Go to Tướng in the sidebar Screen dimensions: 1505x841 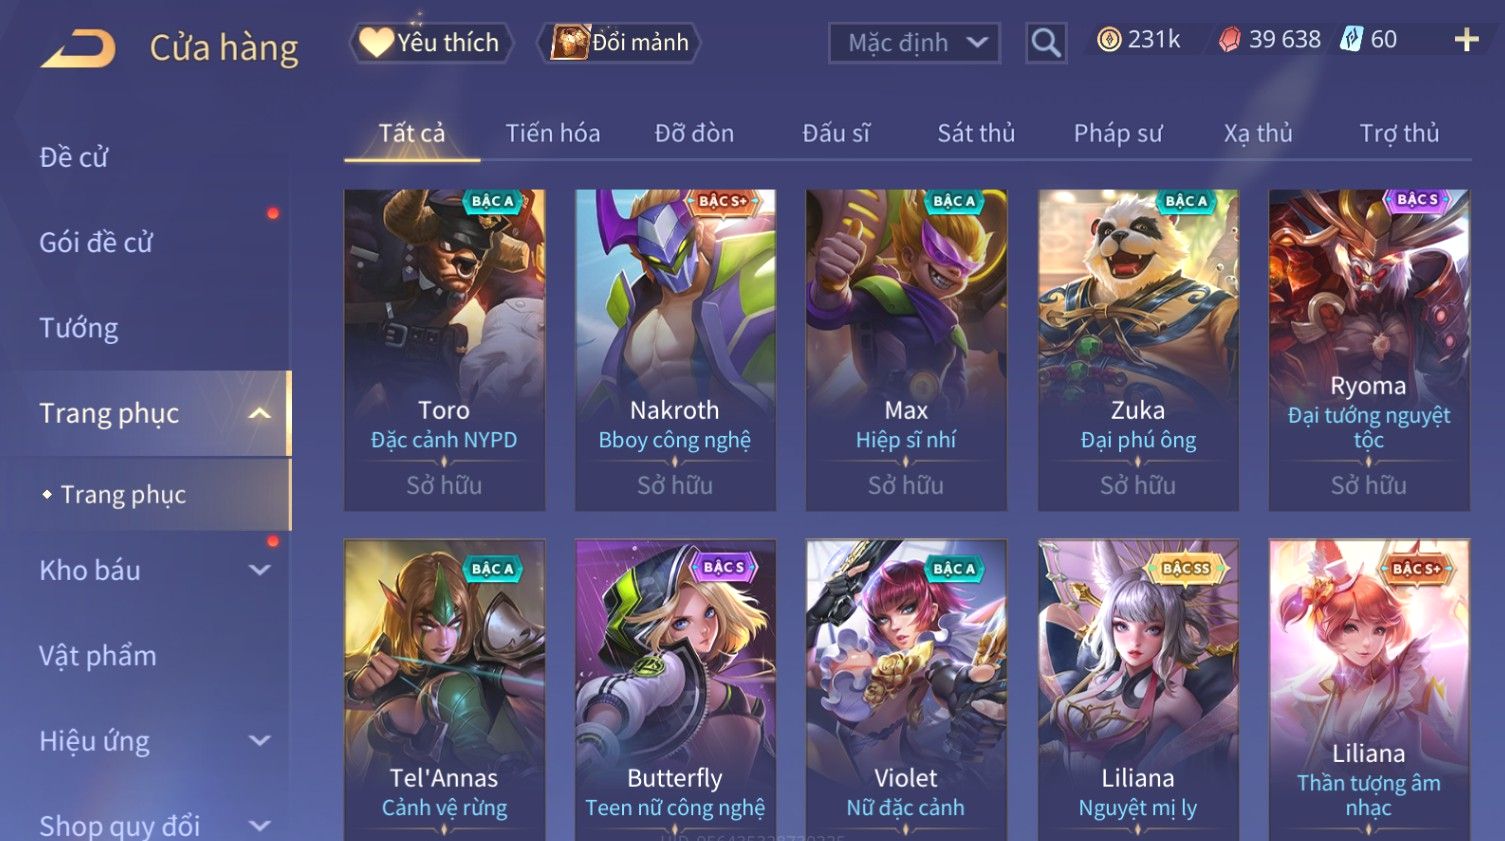click(79, 328)
